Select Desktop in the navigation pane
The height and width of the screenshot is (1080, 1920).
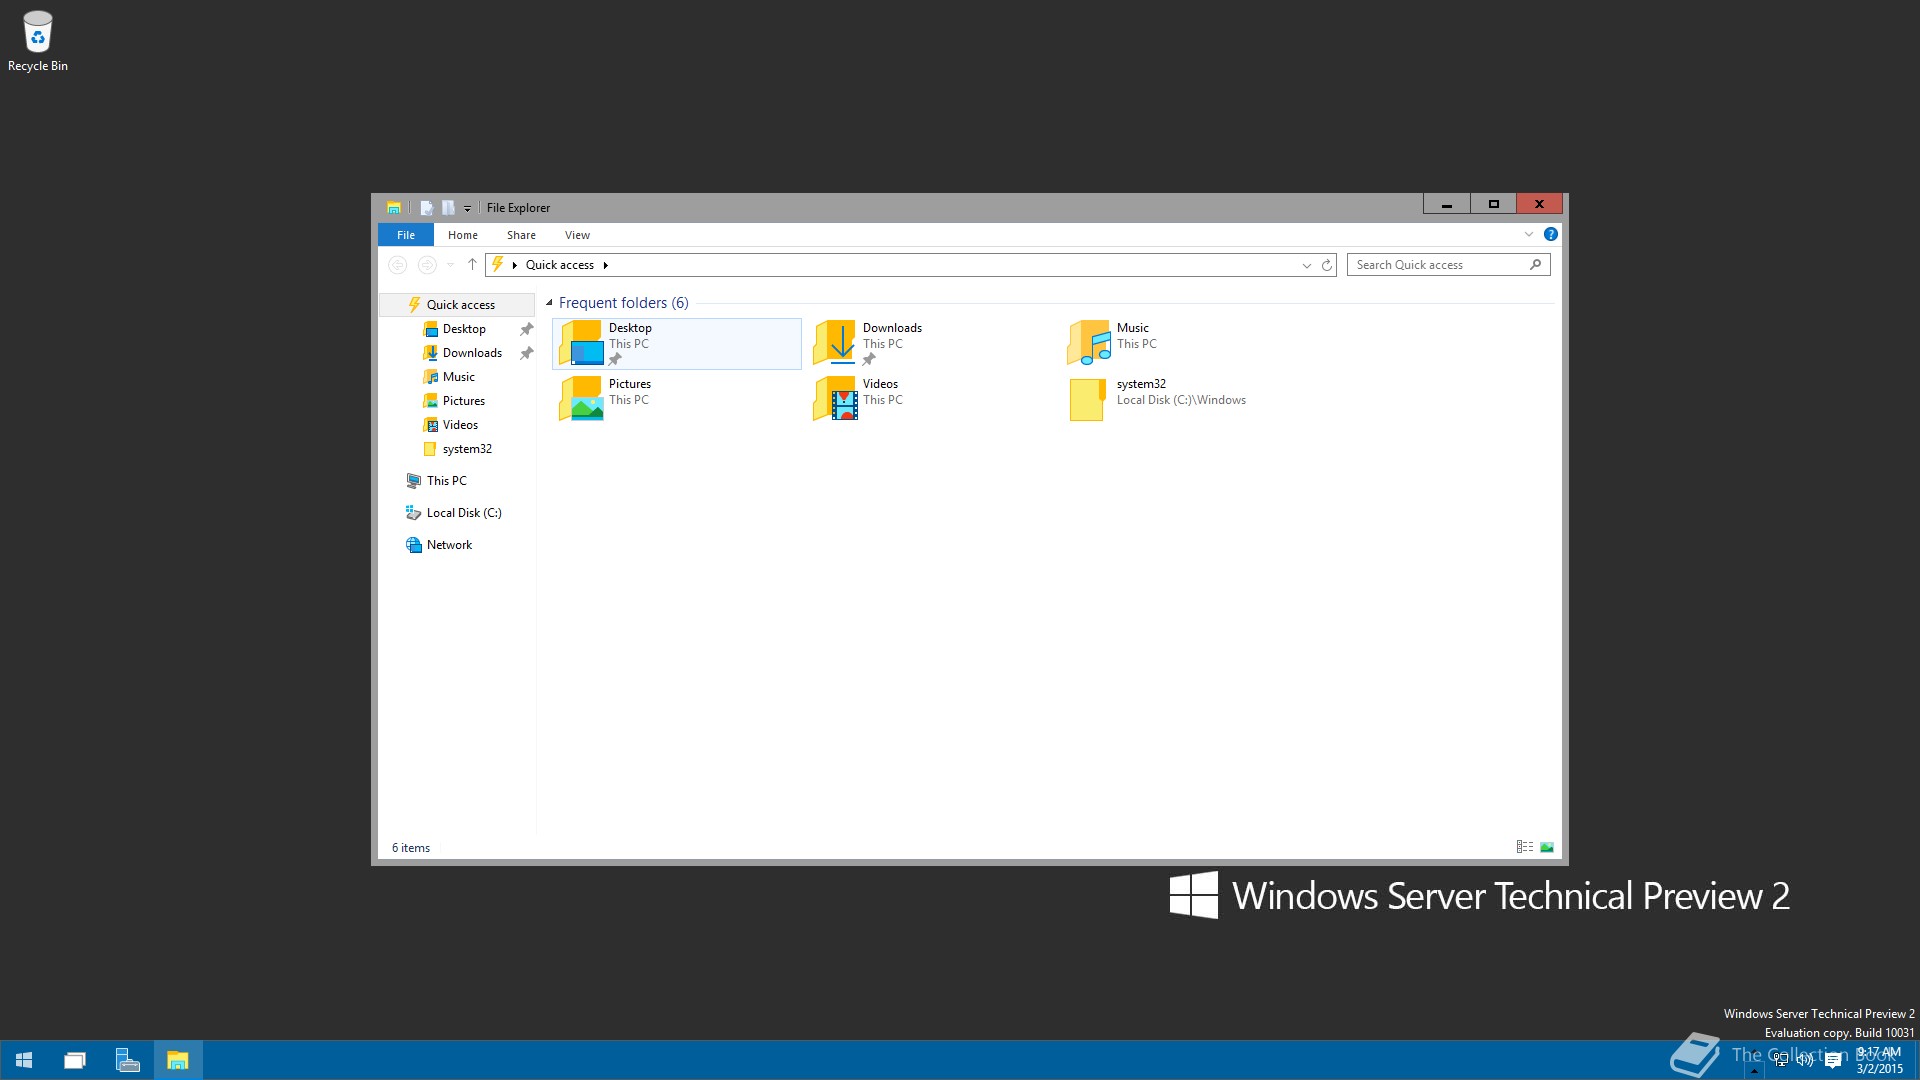458,329
